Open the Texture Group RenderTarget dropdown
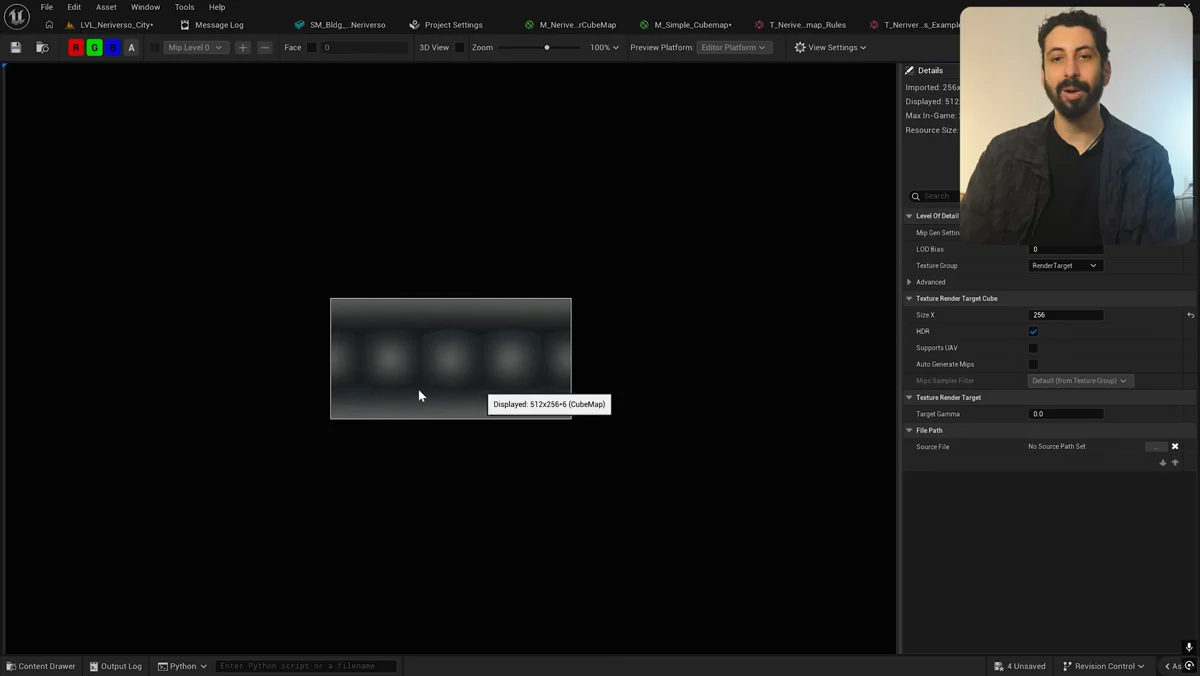Viewport: 1200px width, 676px height. 1065,265
